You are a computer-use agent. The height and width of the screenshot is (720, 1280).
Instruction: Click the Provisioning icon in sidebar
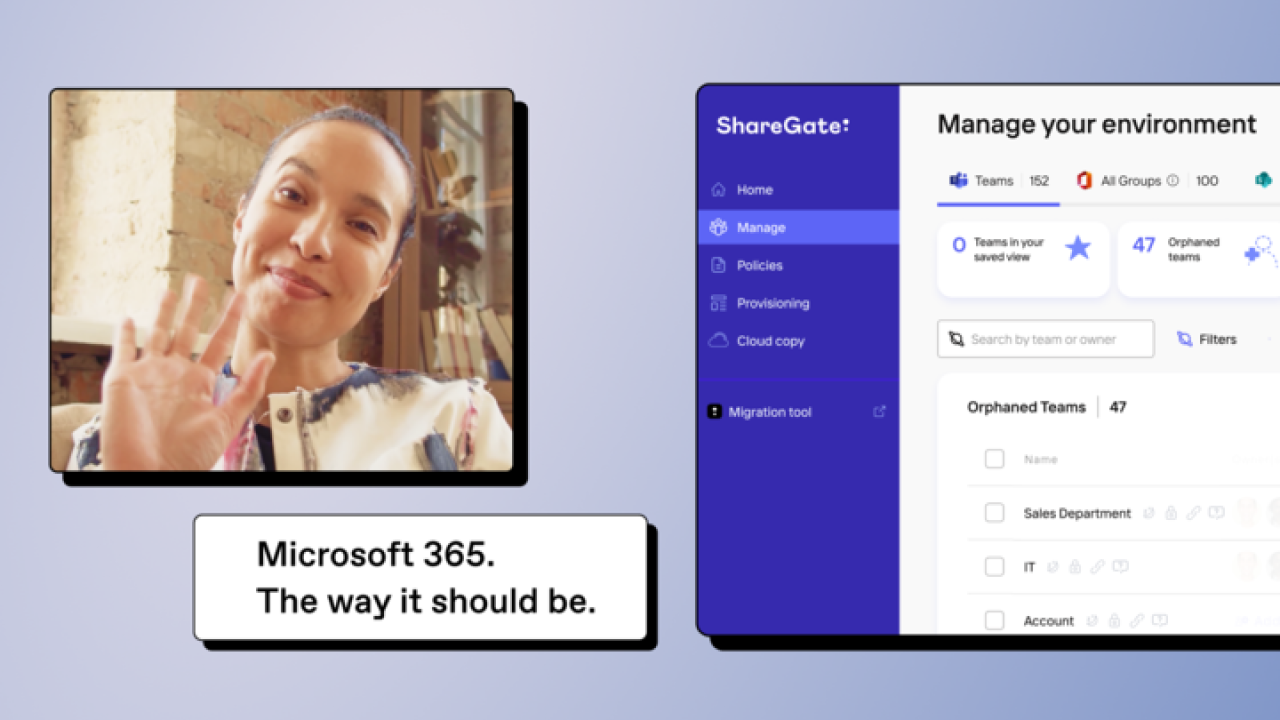718,303
